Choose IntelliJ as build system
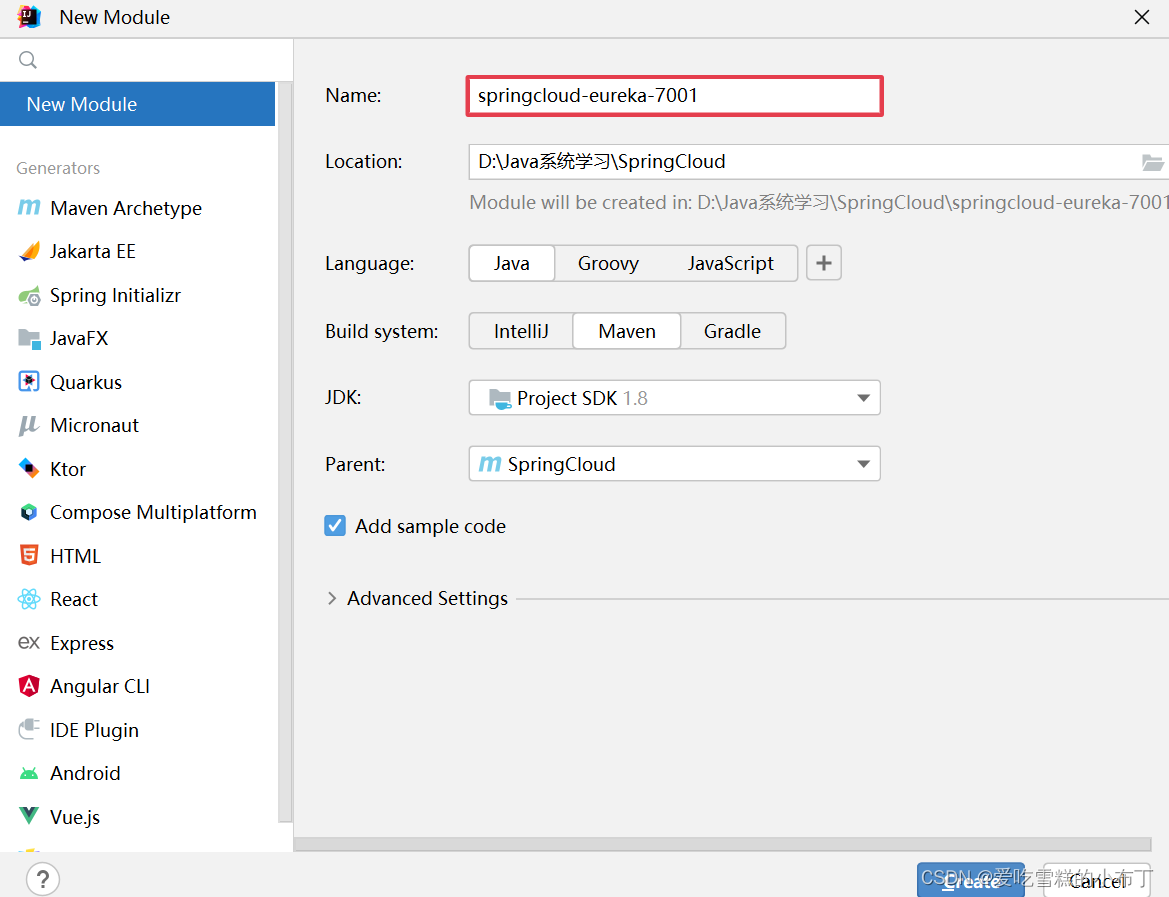Image resolution: width=1169 pixels, height=897 pixels. tap(521, 331)
